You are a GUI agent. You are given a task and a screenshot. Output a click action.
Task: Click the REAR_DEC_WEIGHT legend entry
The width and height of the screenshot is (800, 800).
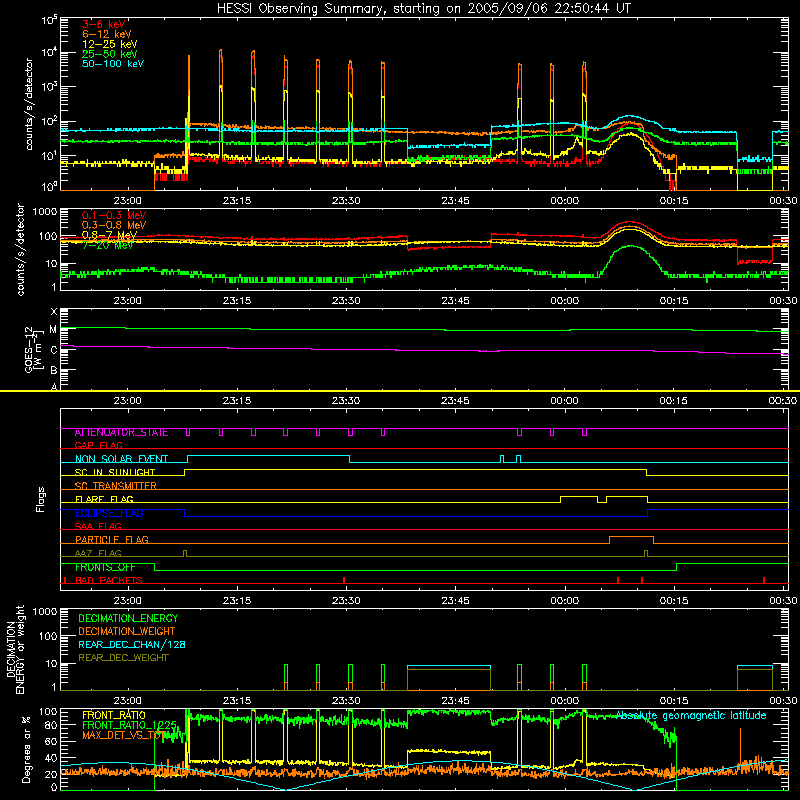(x=123, y=658)
